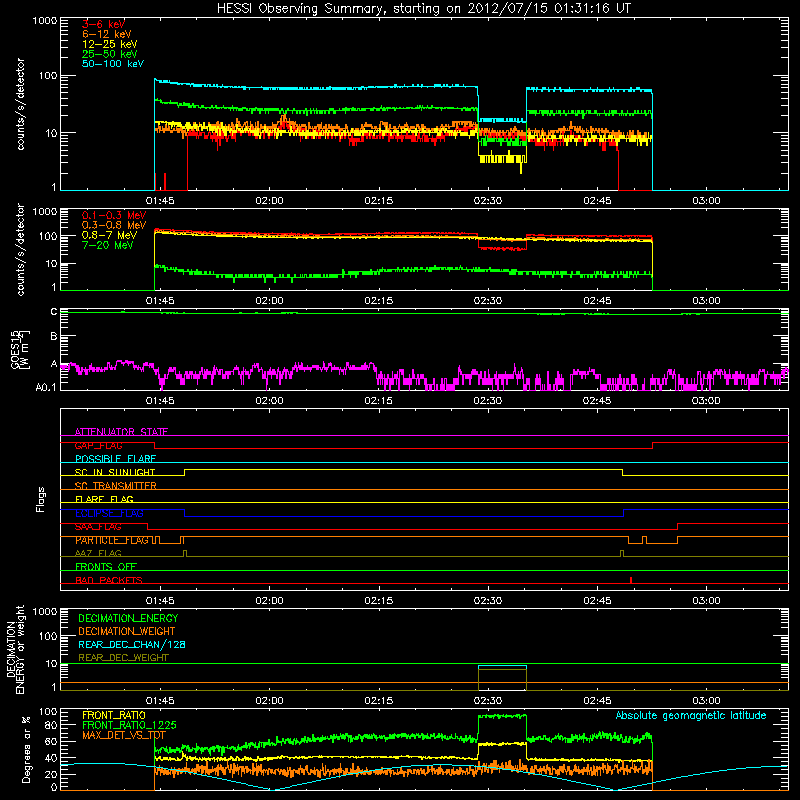This screenshot has width=800, height=800.
Task: Click the Flags vertical axis title
Action: point(41,499)
